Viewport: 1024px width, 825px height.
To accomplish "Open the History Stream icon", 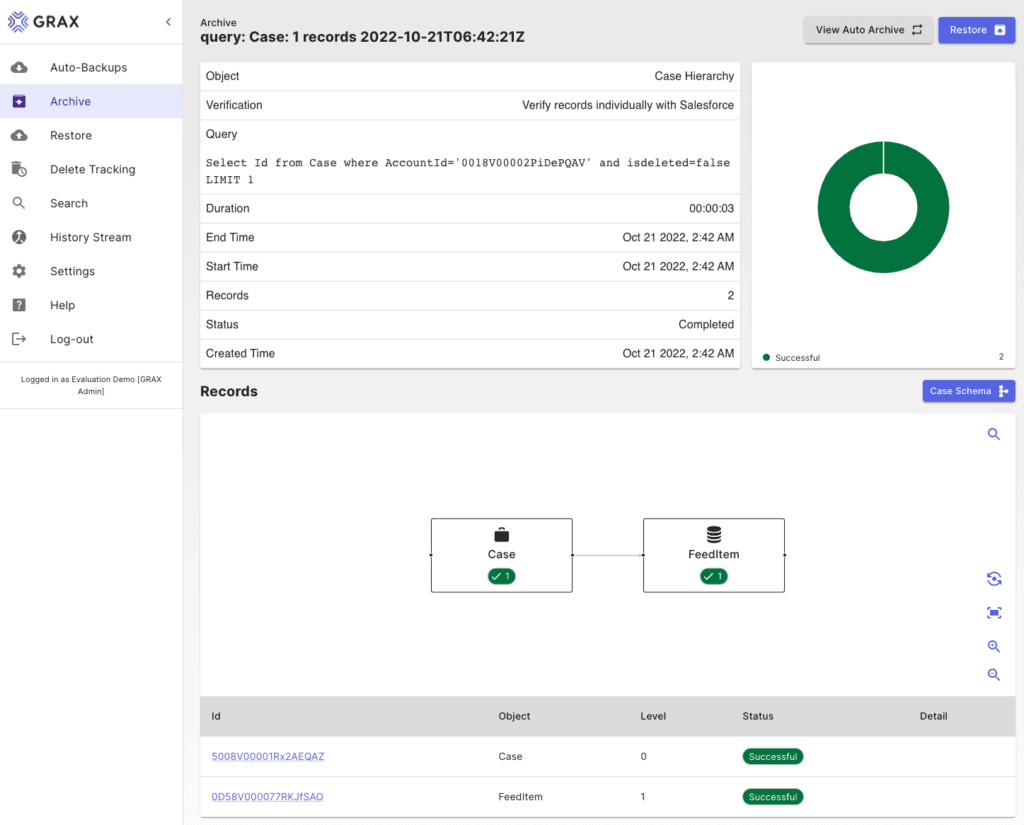I will tap(20, 237).
